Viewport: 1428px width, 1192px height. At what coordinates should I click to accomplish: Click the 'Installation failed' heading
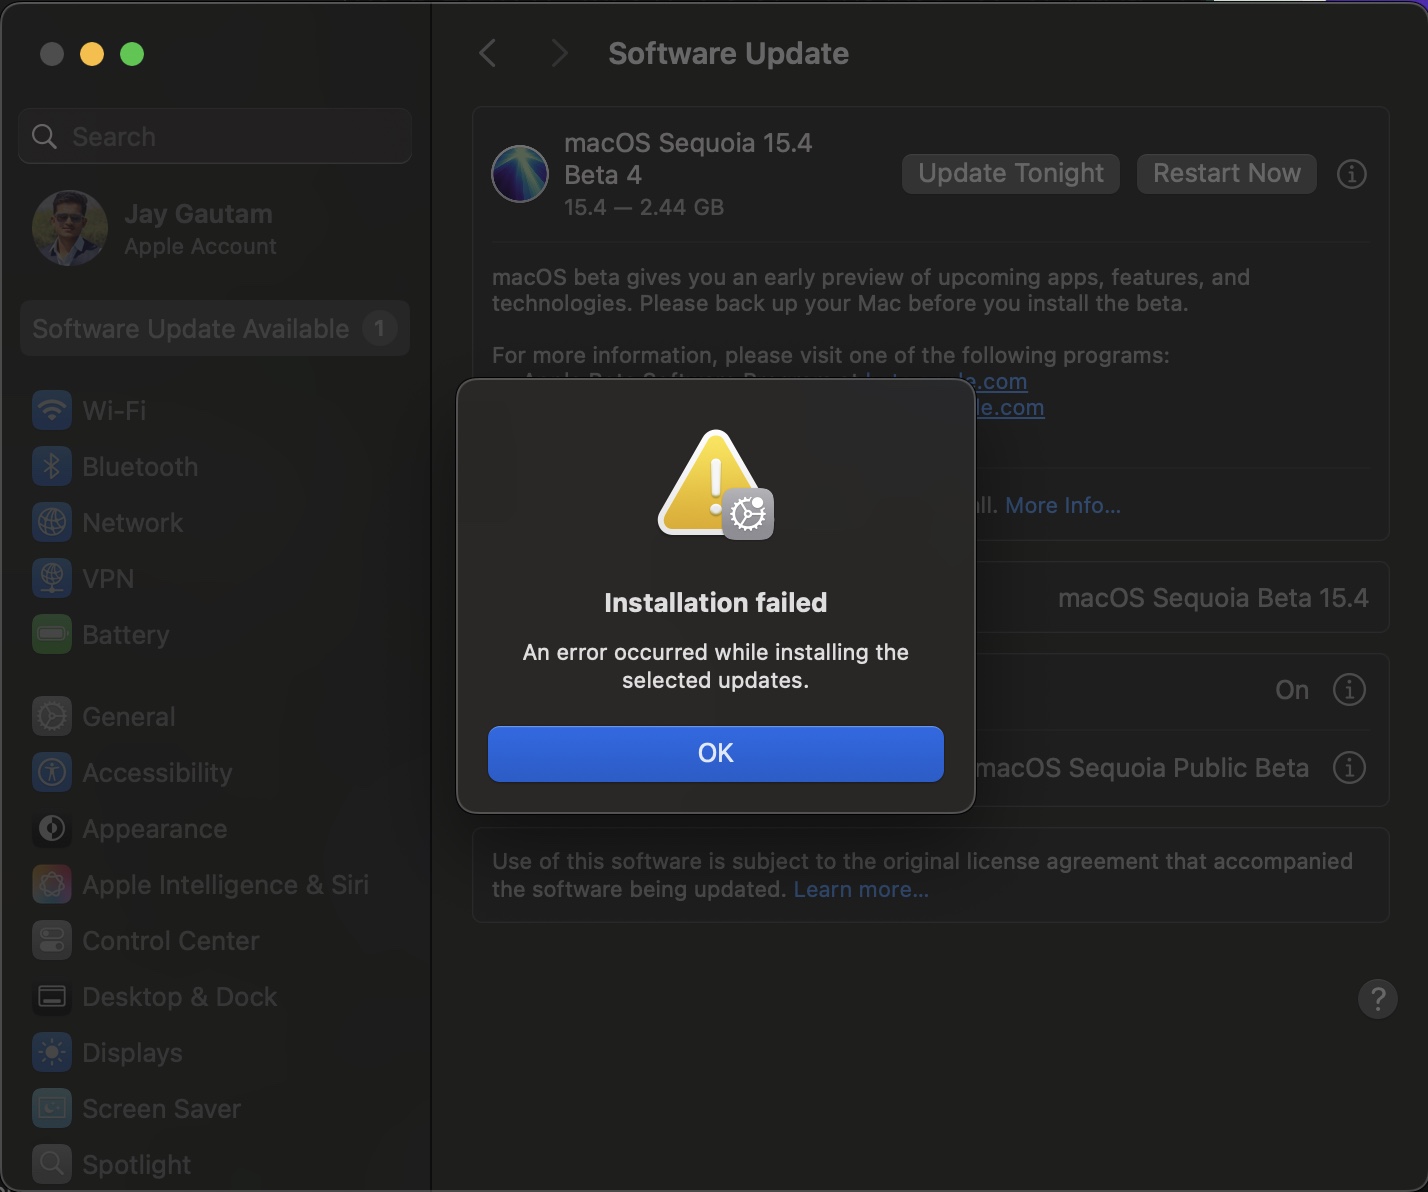point(716,602)
